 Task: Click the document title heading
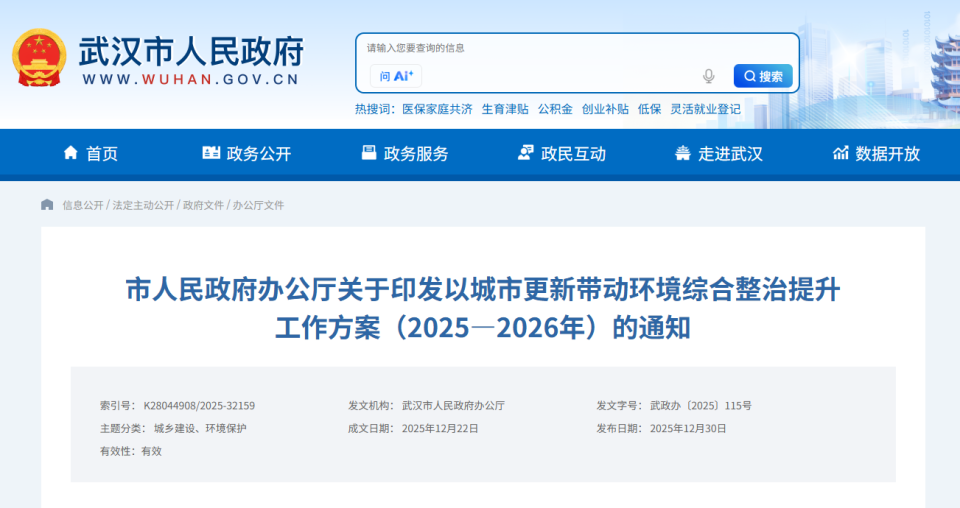click(x=483, y=308)
